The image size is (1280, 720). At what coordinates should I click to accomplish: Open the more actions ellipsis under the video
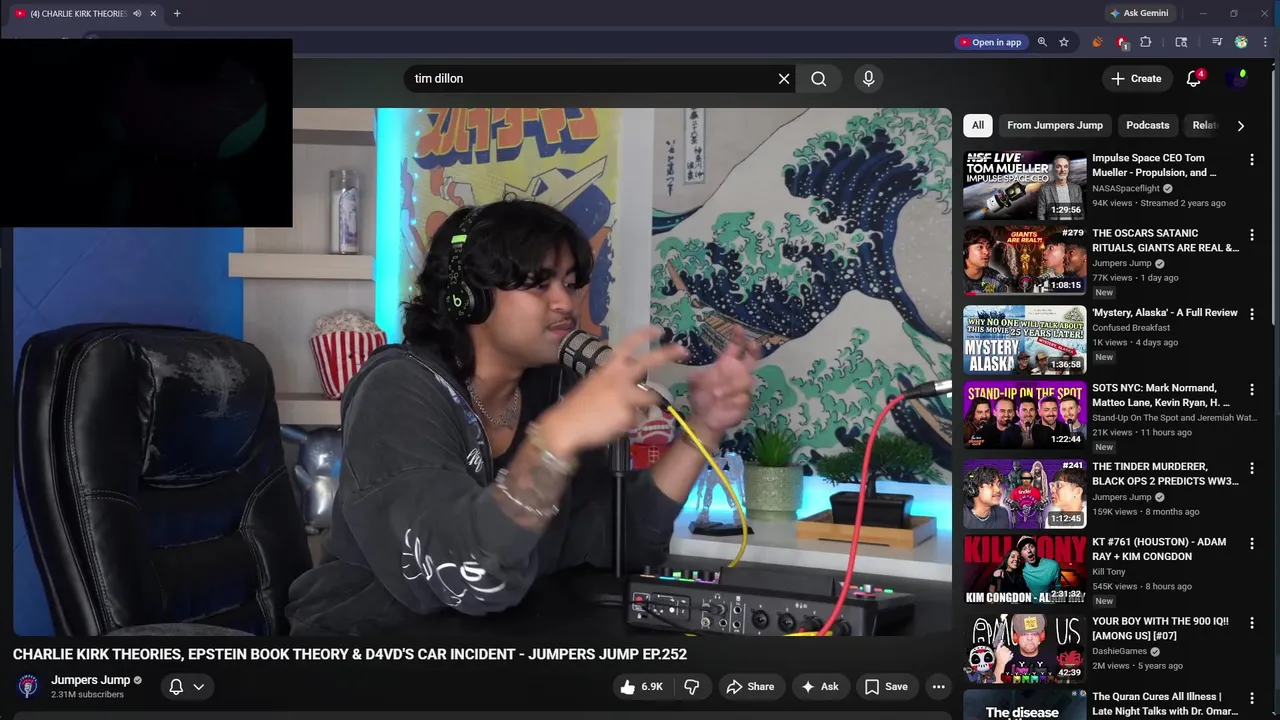pyautogui.click(x=938, y=687)
